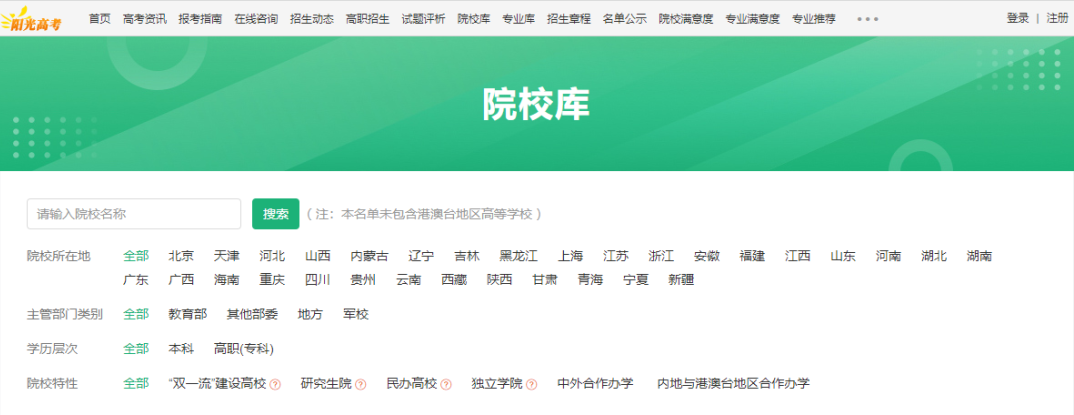Filter location to 新疆

tap(682, 279)
